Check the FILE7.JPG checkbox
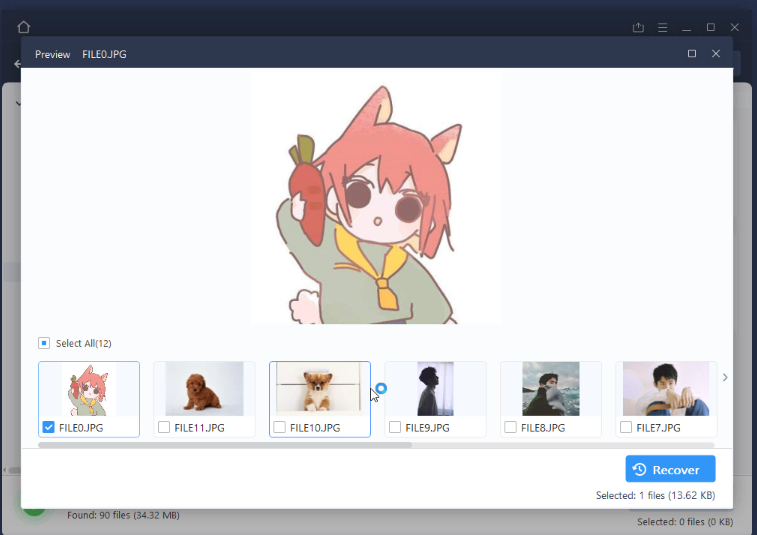The image size is (757, 535). point(626,427)
